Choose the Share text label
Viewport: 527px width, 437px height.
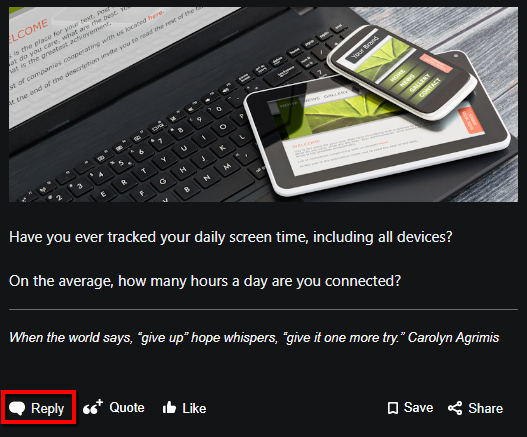pos(486,408)
